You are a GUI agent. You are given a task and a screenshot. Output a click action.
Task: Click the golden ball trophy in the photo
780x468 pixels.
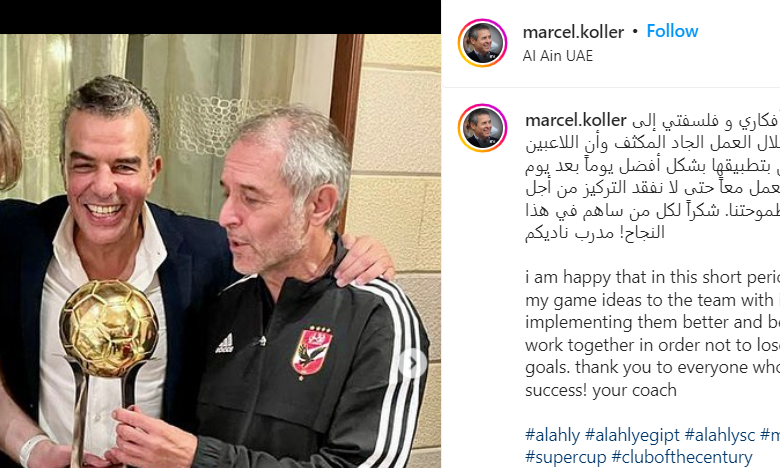click(107, 329)
